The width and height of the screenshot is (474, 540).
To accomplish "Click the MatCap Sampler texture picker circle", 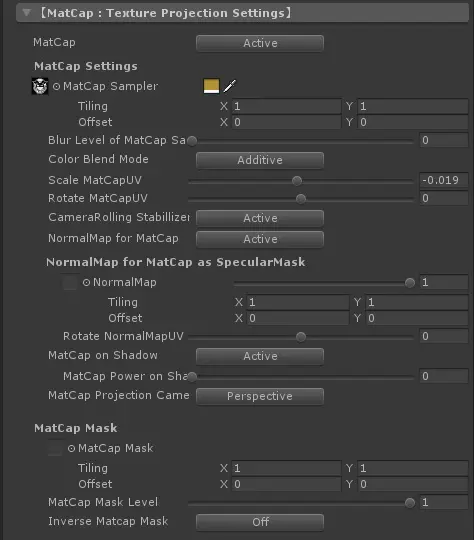I will pos(56,86).
